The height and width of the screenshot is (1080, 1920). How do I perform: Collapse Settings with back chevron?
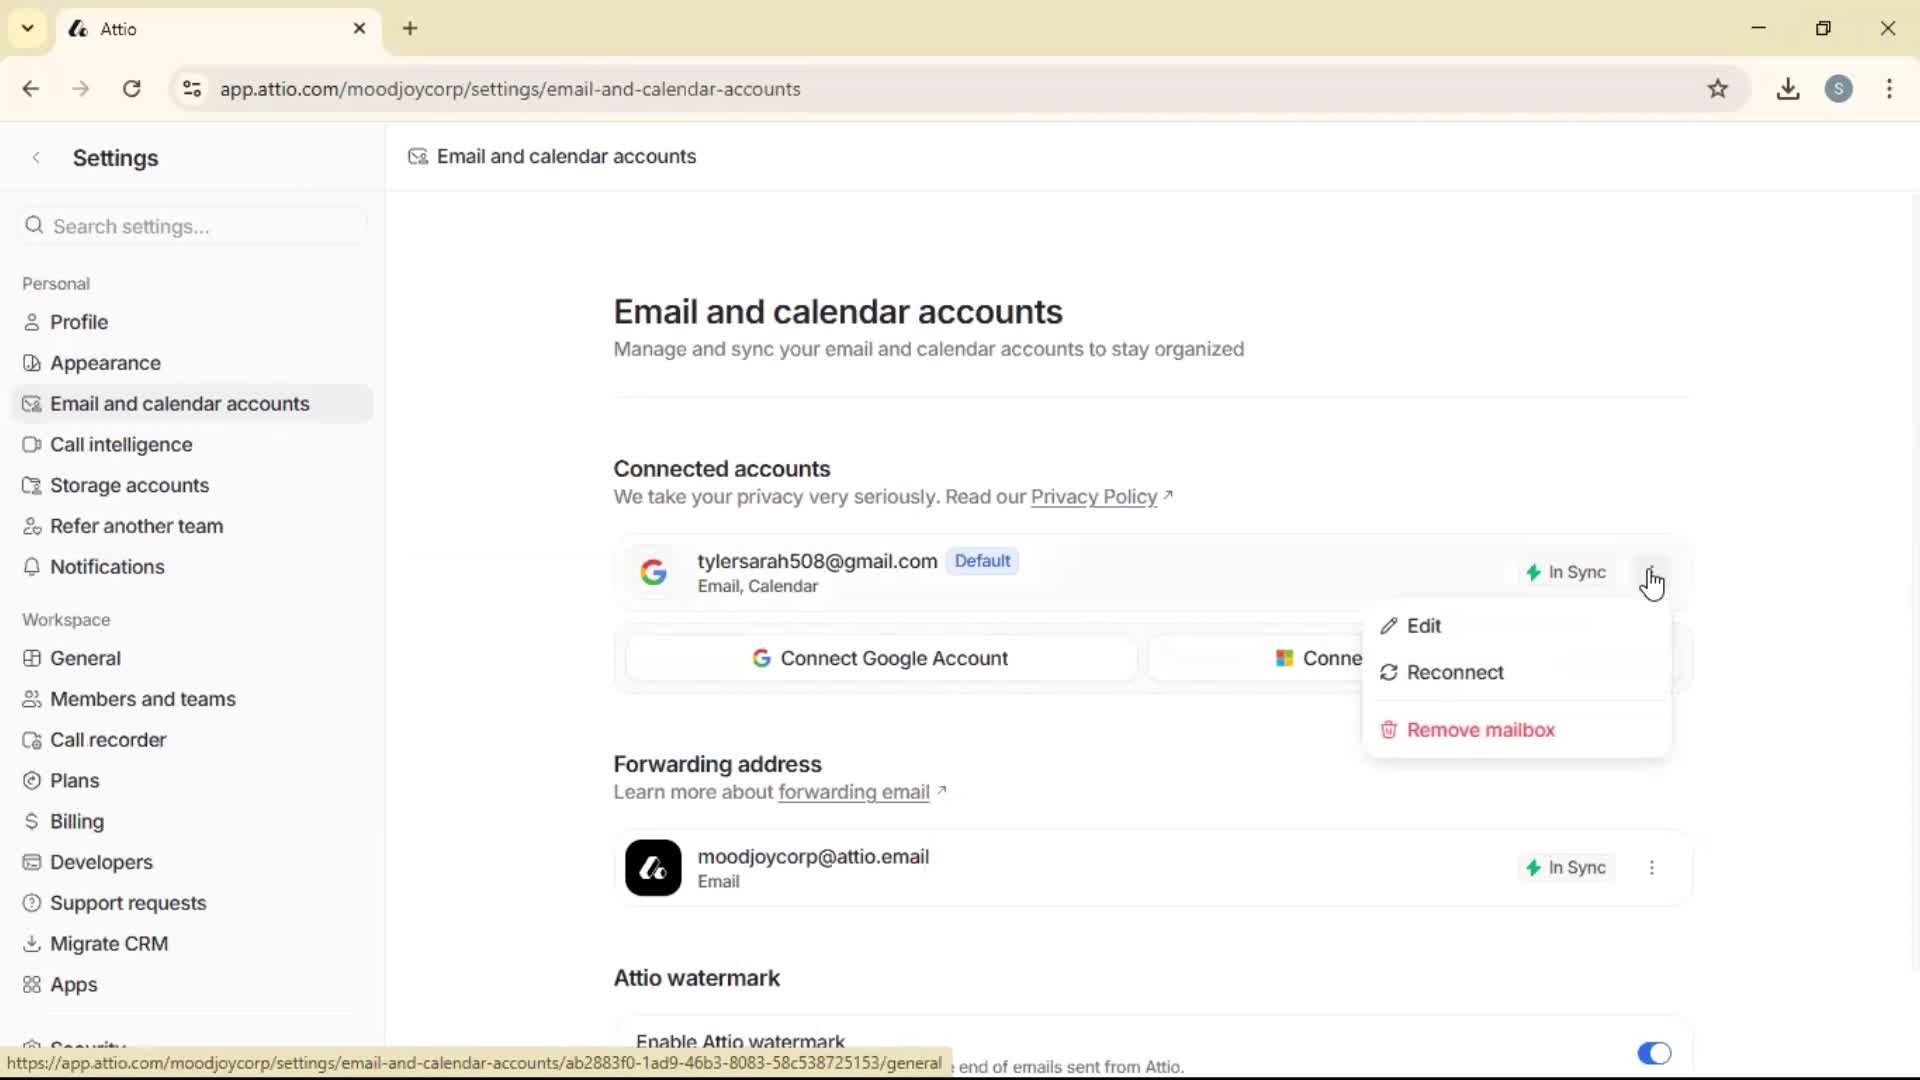pyautogui.click(x=36, y=158)
